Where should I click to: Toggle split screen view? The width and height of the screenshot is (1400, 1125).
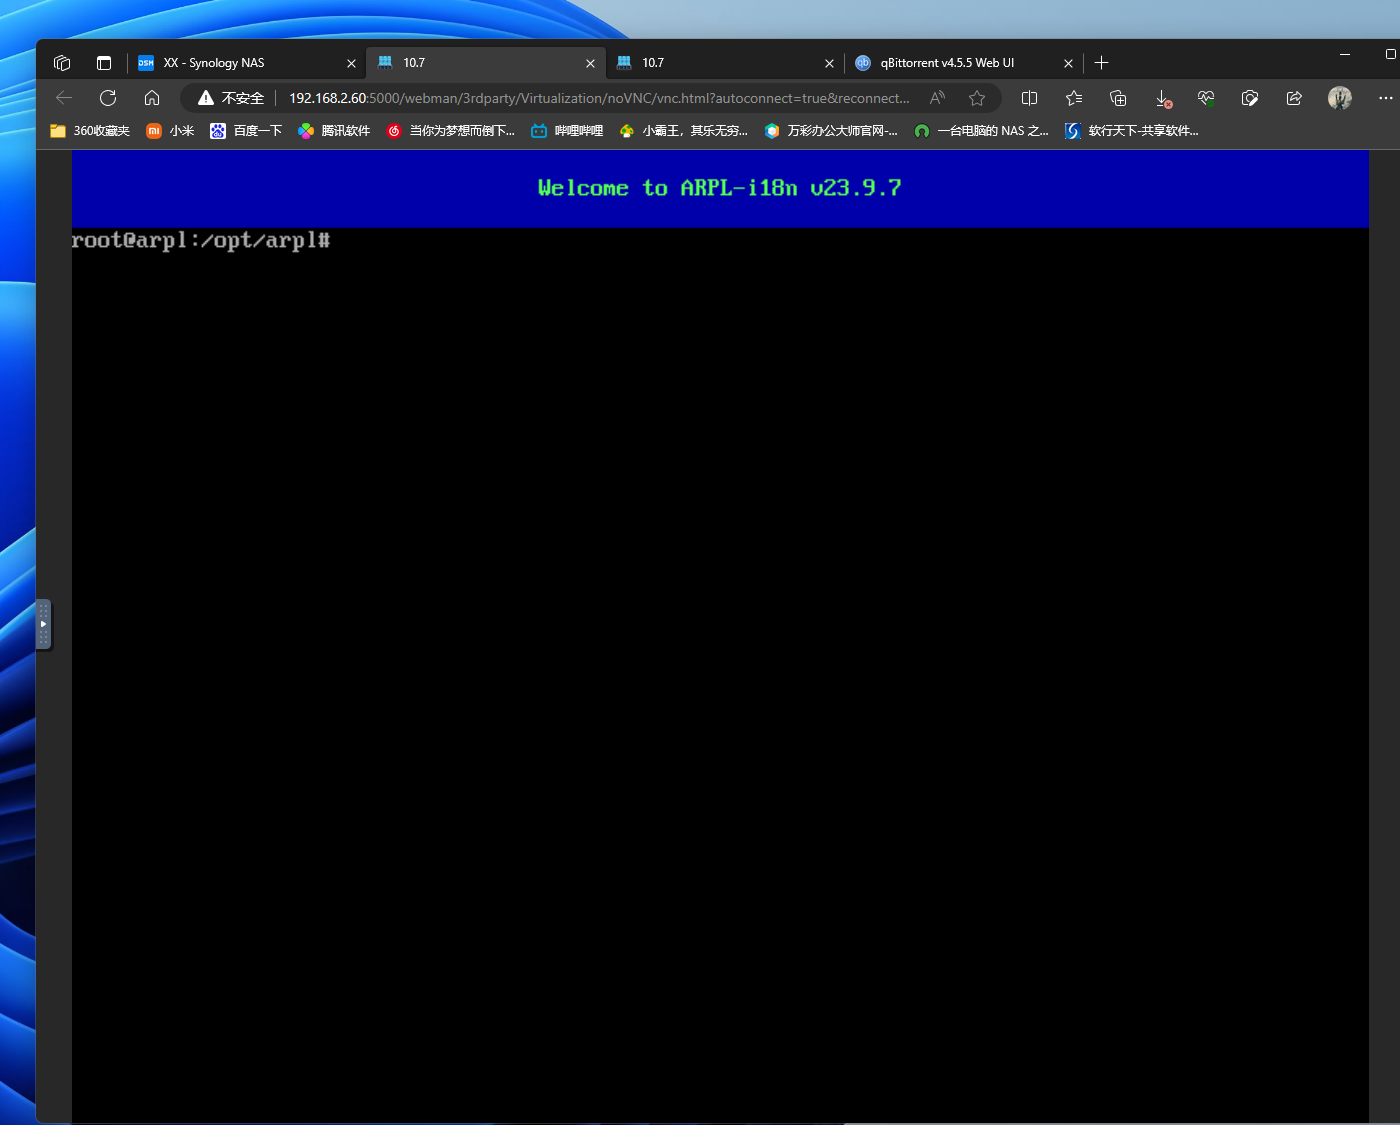coord(1029,98)
